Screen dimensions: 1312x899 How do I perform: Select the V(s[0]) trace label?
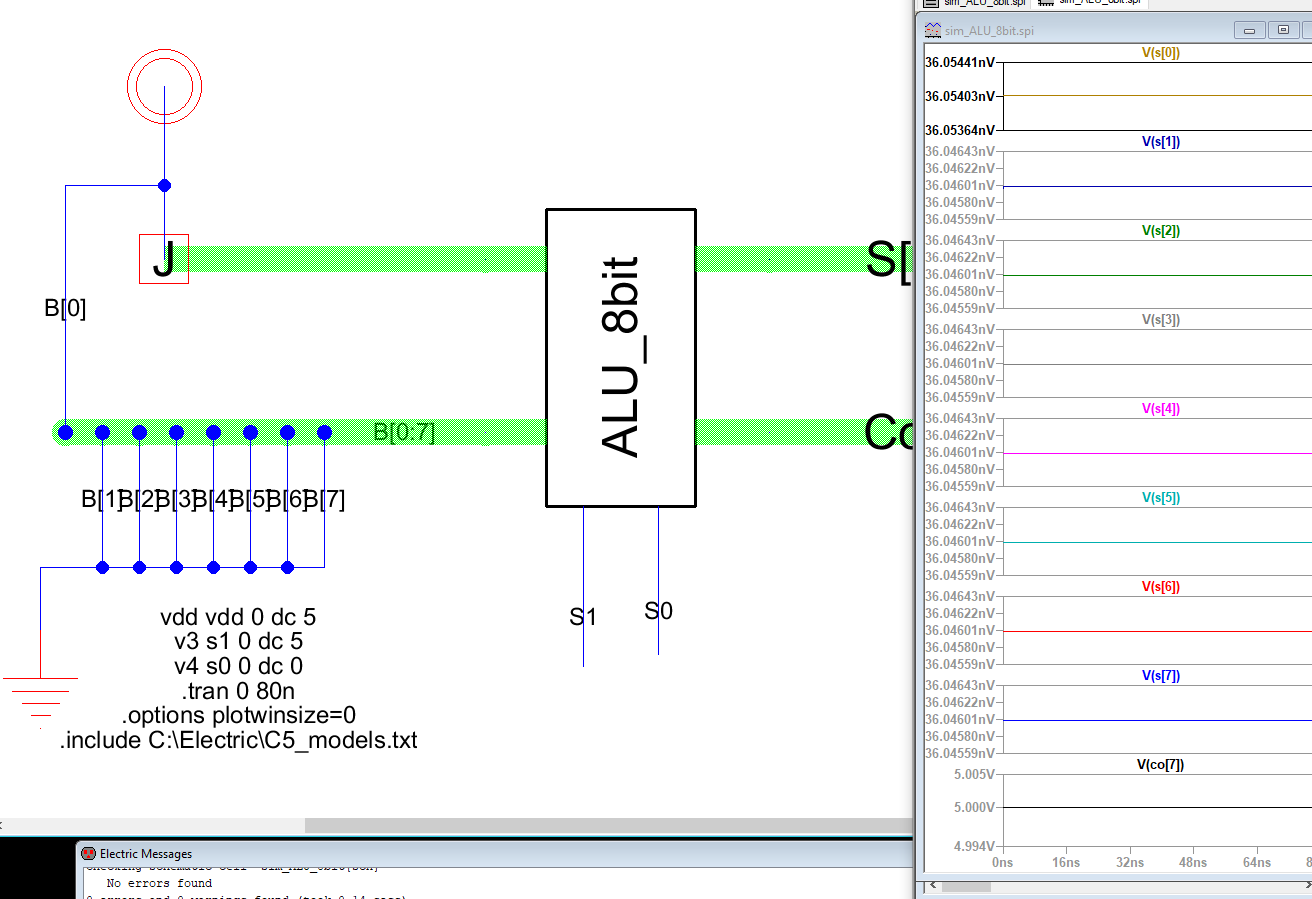pyautogui.click(x=1160, y=54)
